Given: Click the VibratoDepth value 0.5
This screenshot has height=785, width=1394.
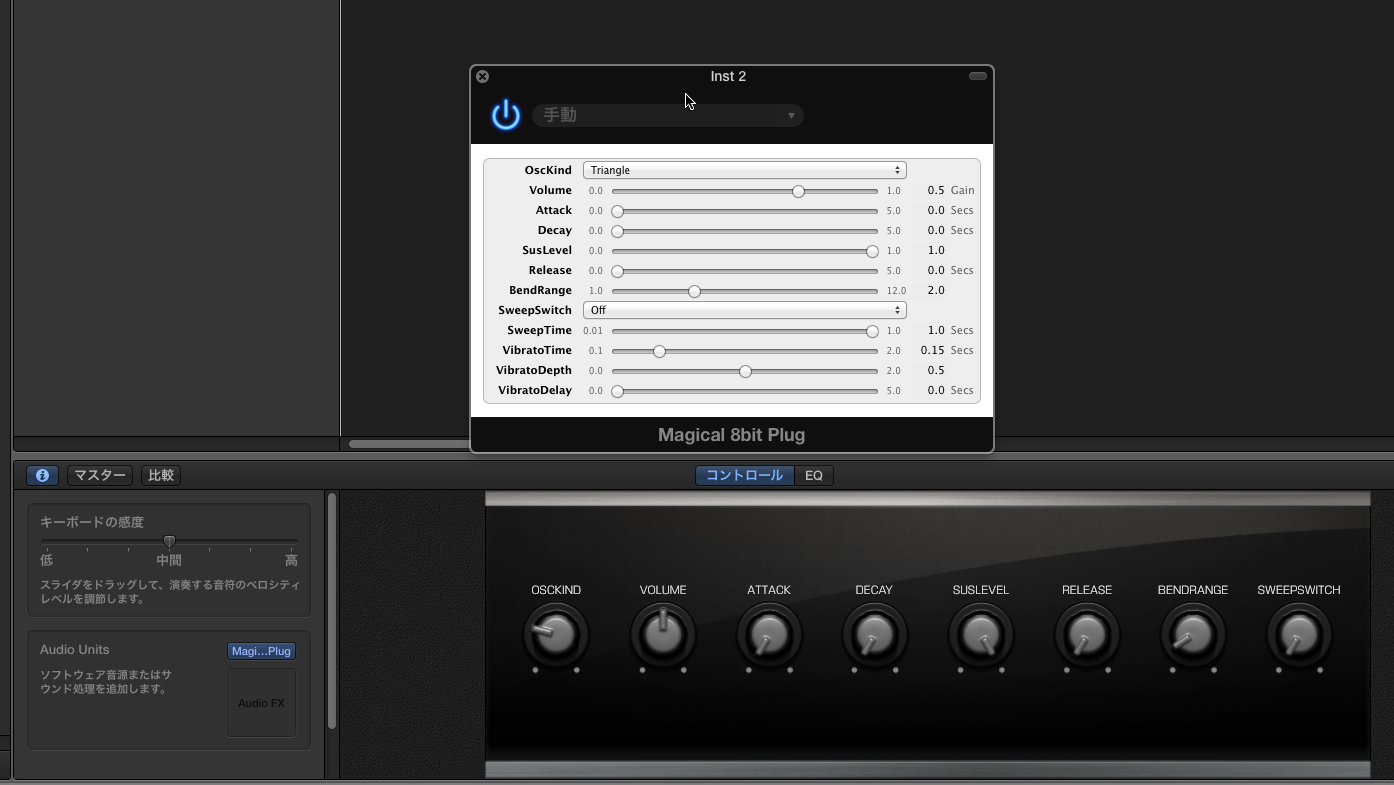Looking at the screenshot, I should click(x=935, y=370).
